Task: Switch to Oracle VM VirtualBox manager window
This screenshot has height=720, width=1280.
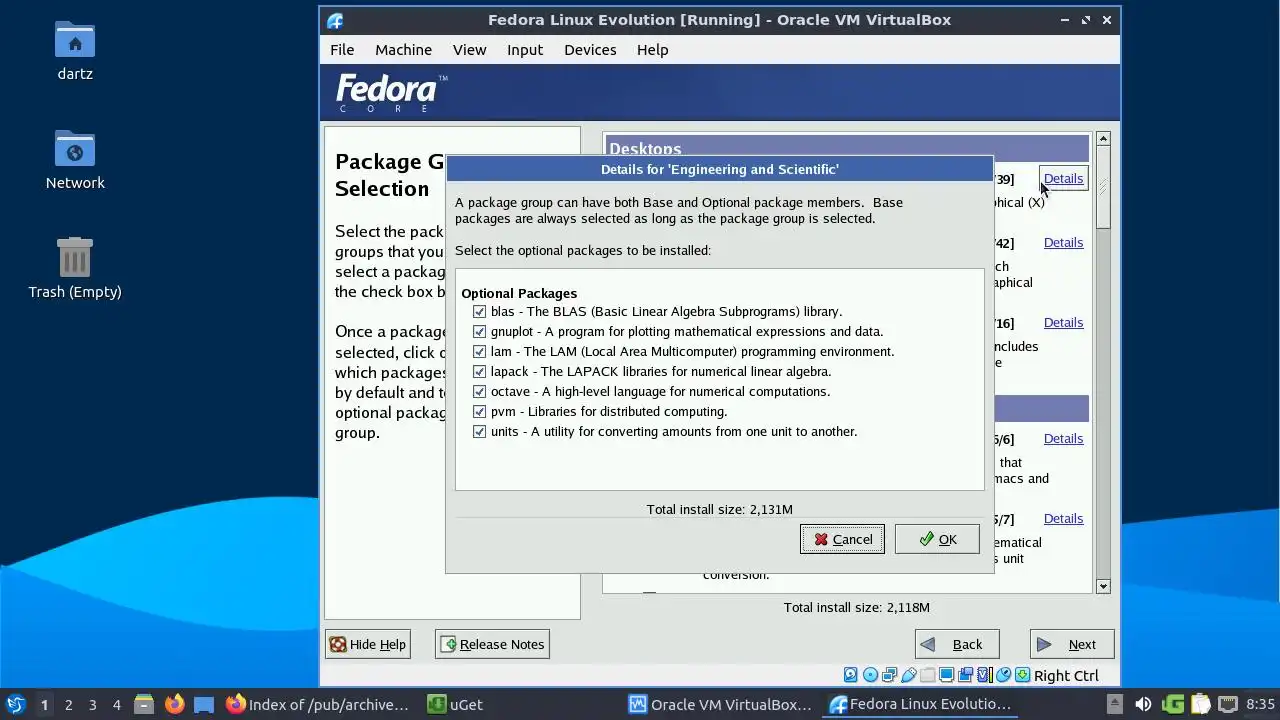Action: 721,704
